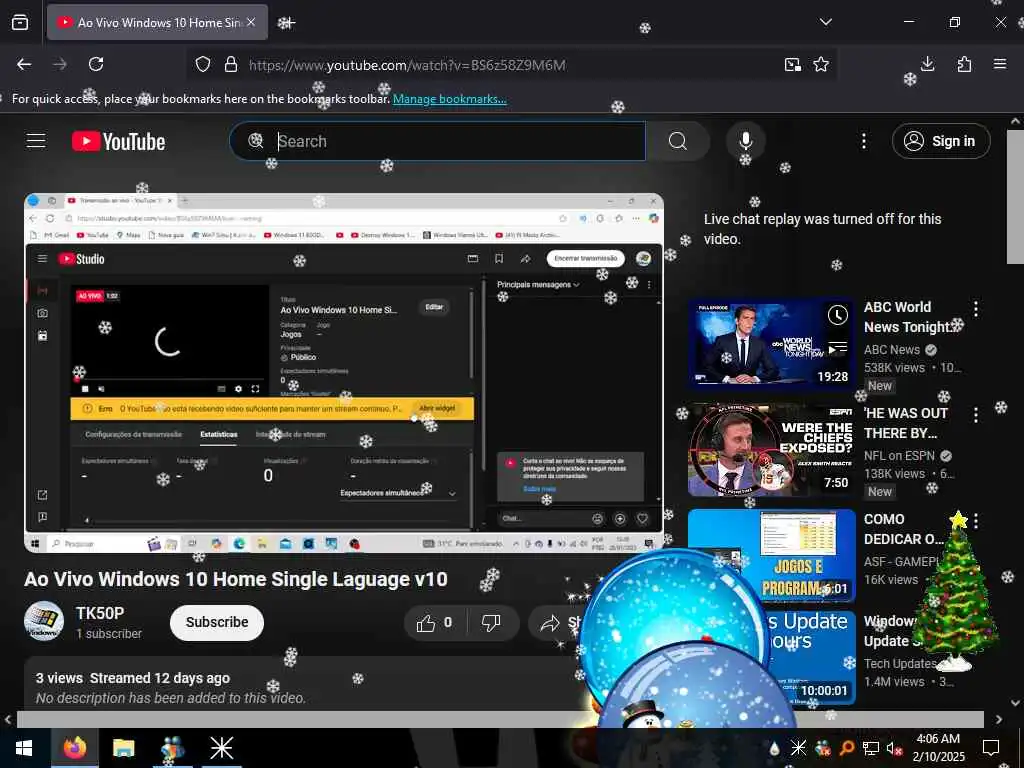Open the TK50P channel name link
This screenshot has width=1024, height=768.
click(x=100, y=613)
